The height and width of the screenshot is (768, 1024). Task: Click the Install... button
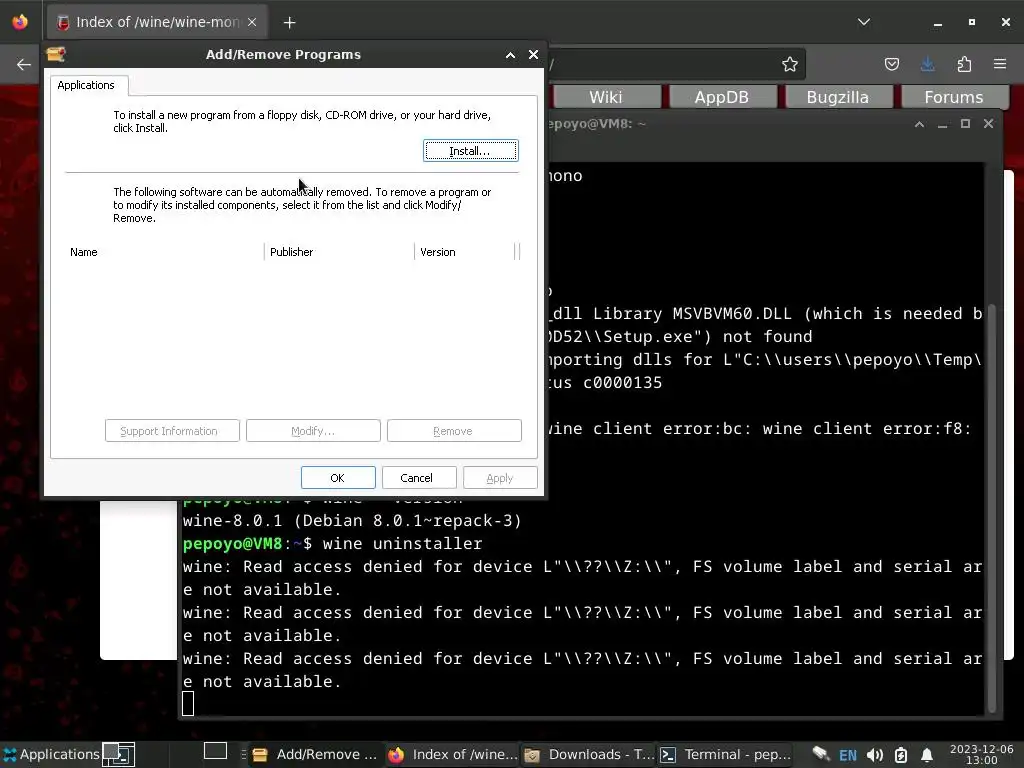point(470,151)
